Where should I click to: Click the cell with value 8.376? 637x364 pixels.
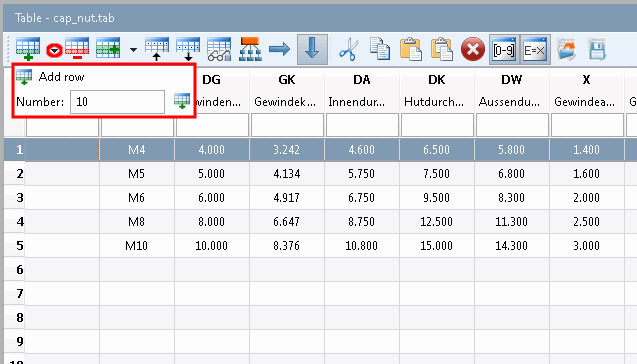click(x=287, y=246)
